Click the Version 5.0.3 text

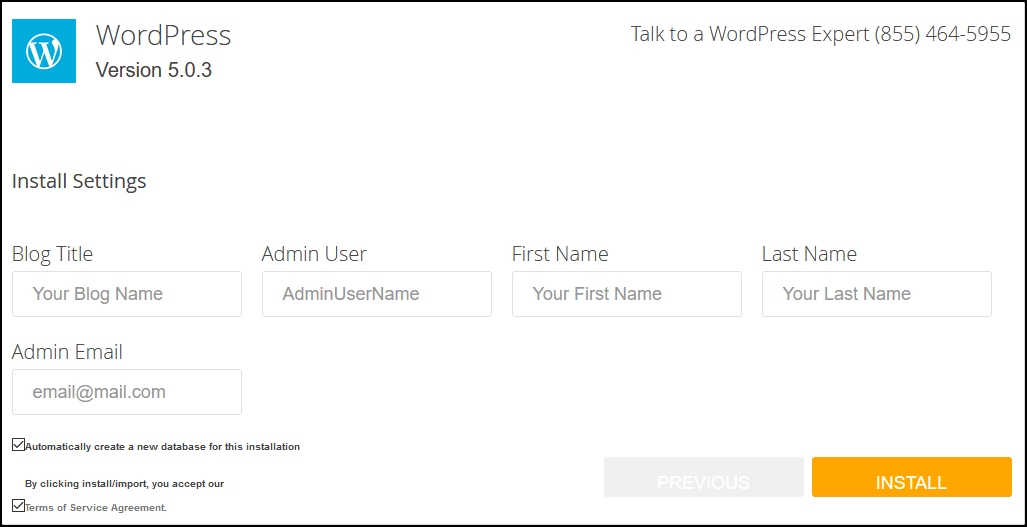[x=153, y=70]
